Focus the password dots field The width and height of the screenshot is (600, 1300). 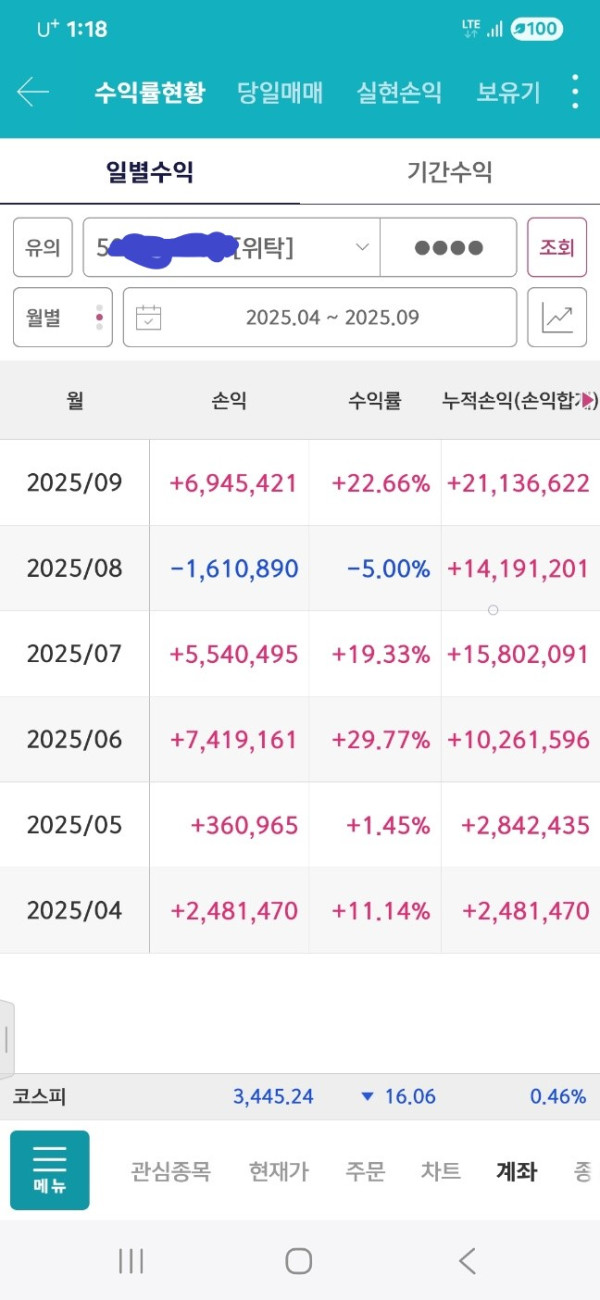pyautogui.click(x=448, y=247)
